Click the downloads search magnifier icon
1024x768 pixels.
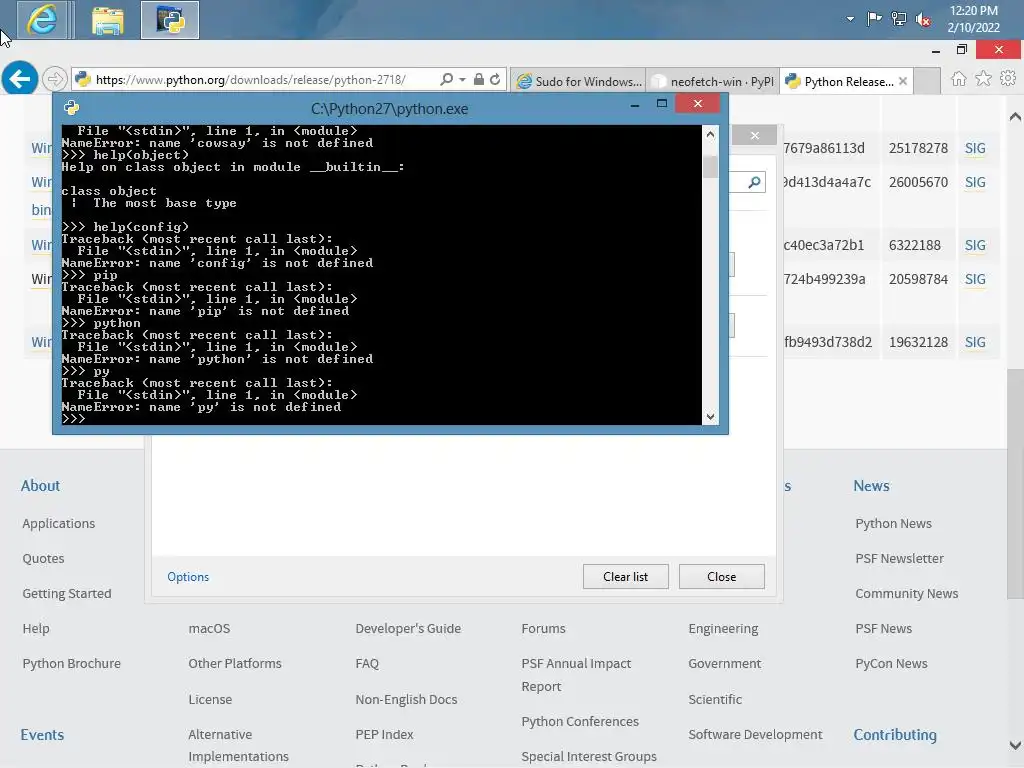pyautogui.click(x=754, y=182)
